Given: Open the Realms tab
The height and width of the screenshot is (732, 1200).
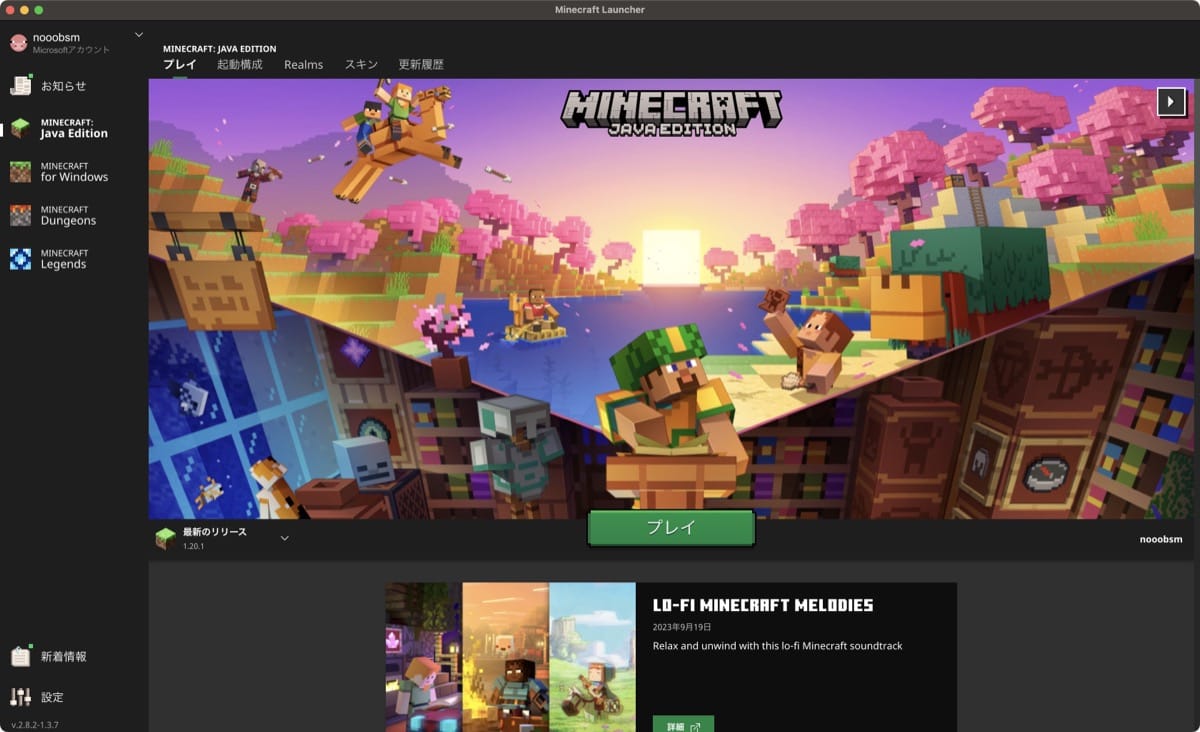Looking at the screenshot, I should pos(303,64).
